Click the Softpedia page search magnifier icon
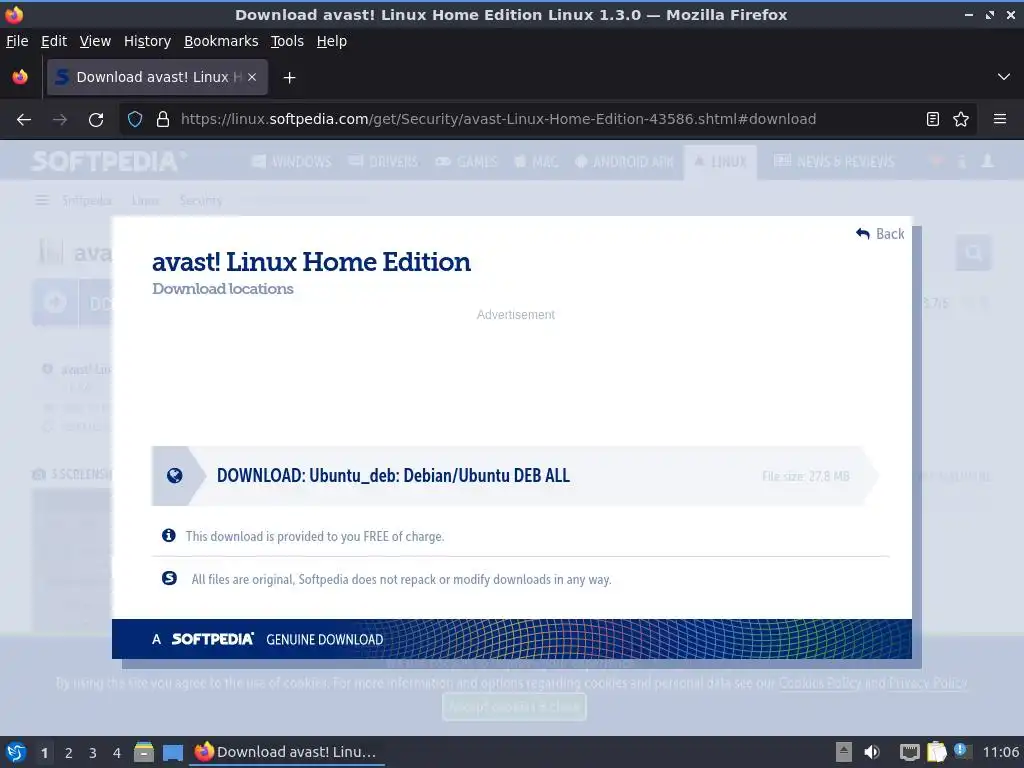The height and width of the screenshot is (768, 1024). 974,253
